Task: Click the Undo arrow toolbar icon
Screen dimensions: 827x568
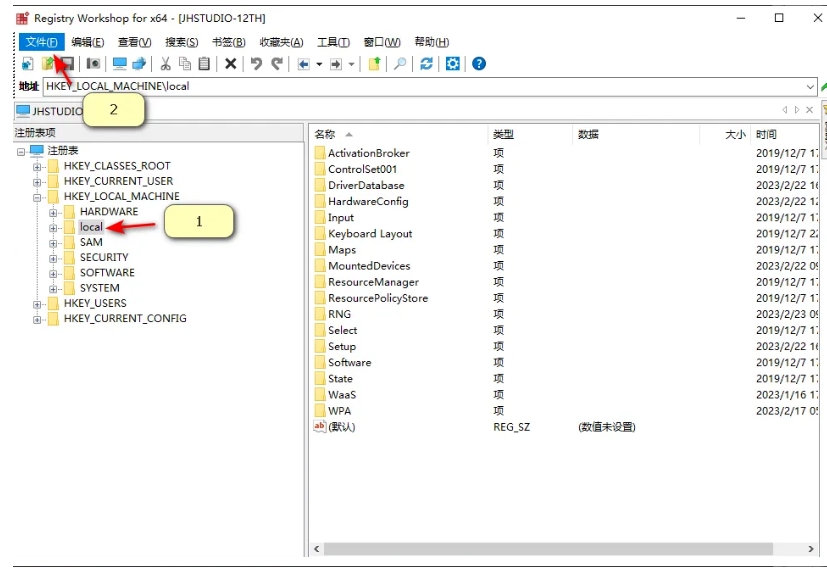Action: click(x=256, y=64)
